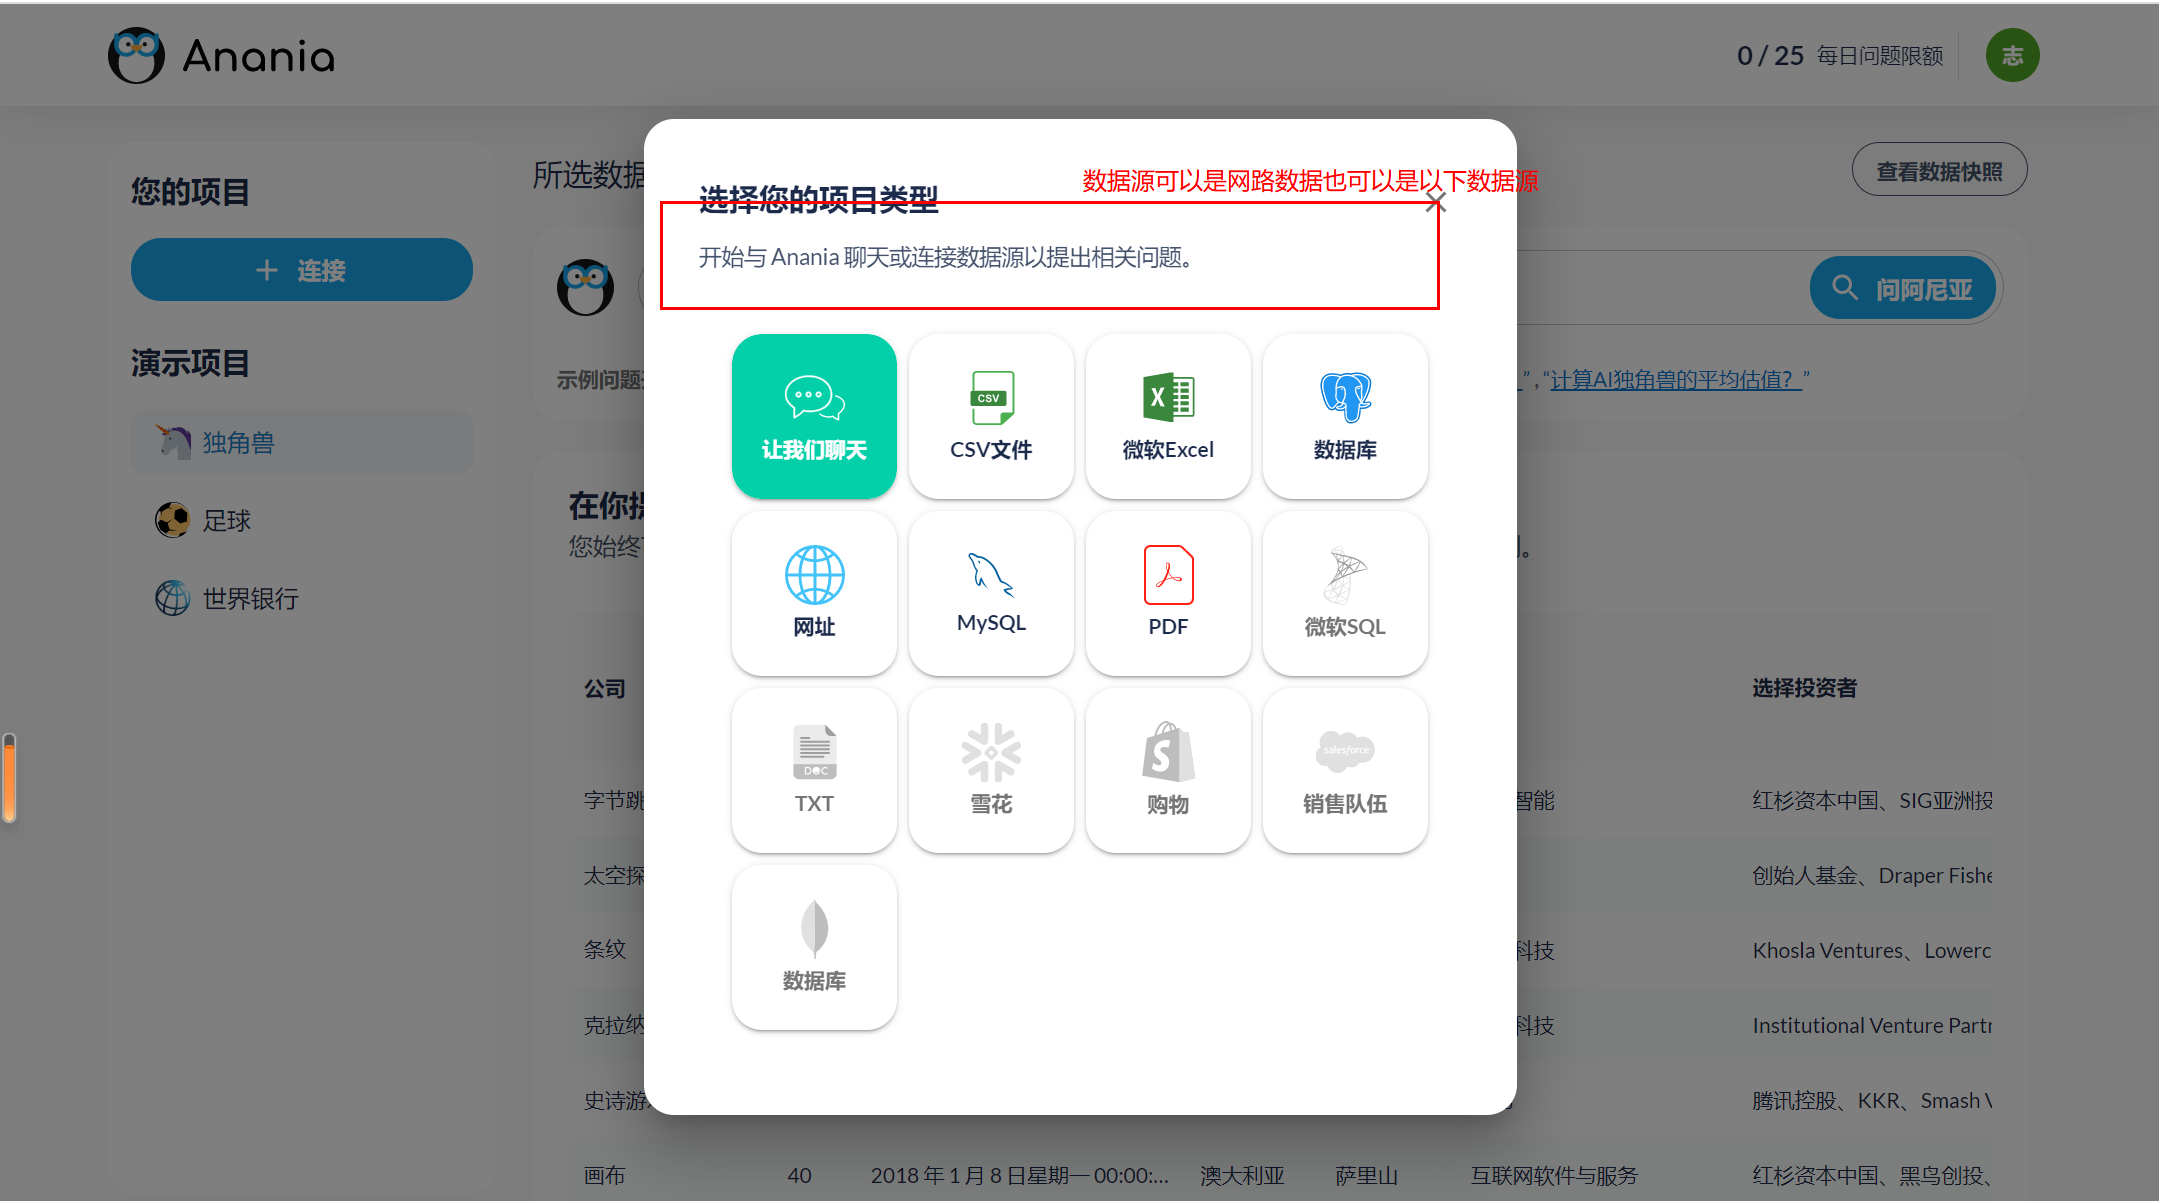
Task: Close the project type dialog
Action: point(1436,203)
